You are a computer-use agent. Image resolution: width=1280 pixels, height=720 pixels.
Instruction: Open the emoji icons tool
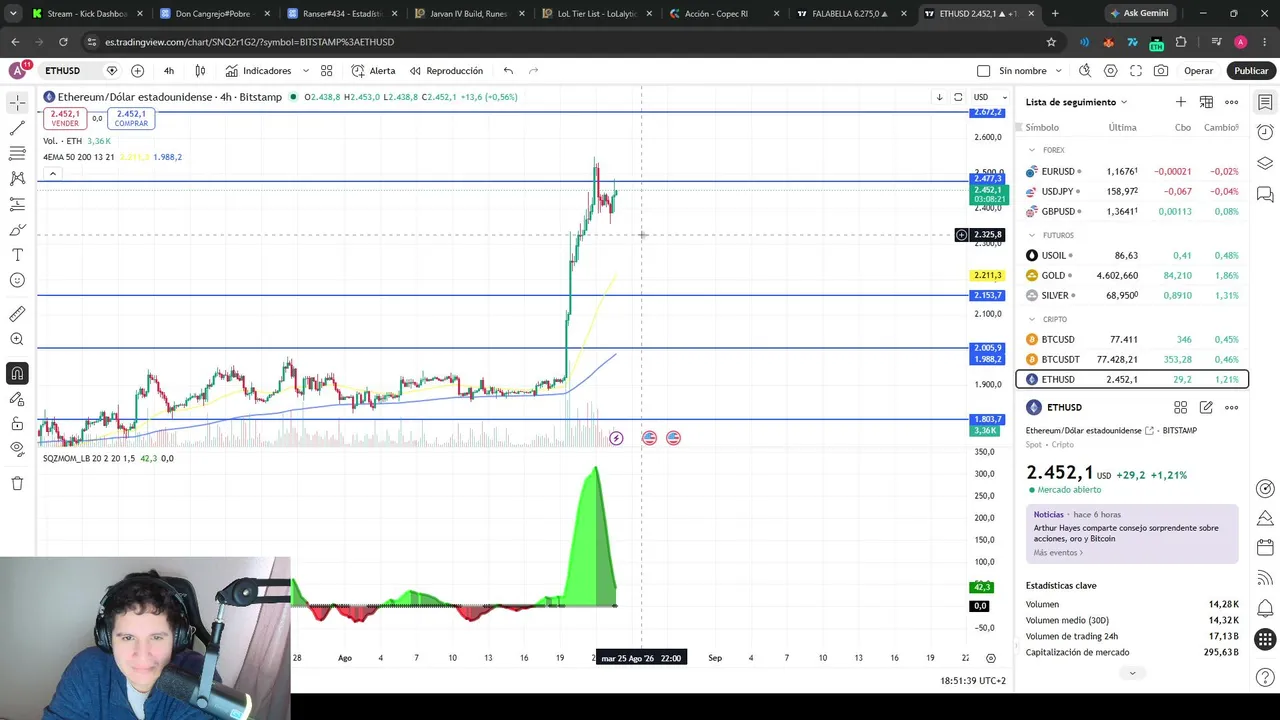click(17, 280)
